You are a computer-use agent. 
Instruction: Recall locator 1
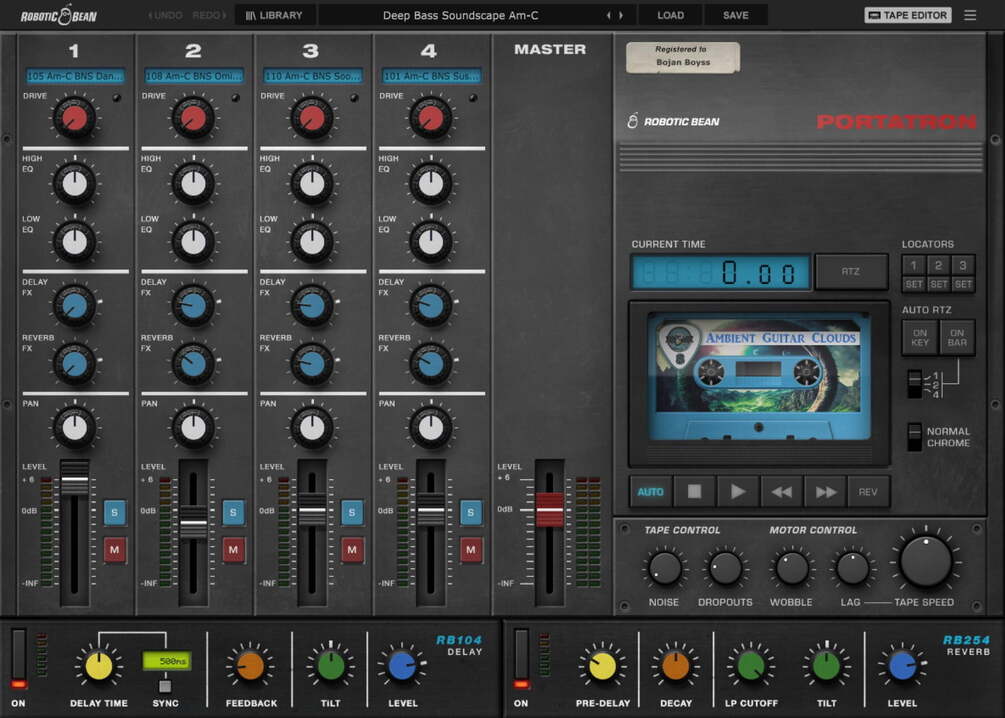click(914, 265)
